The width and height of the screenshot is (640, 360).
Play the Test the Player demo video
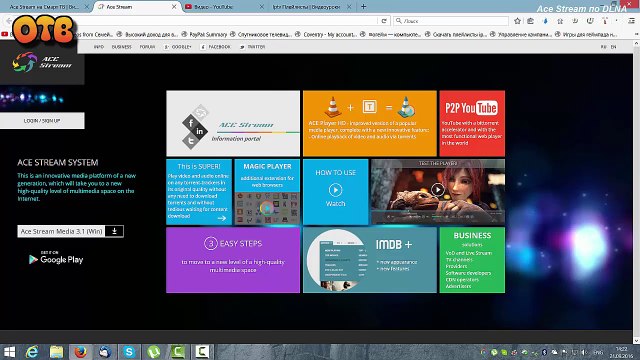click(438, 189)
